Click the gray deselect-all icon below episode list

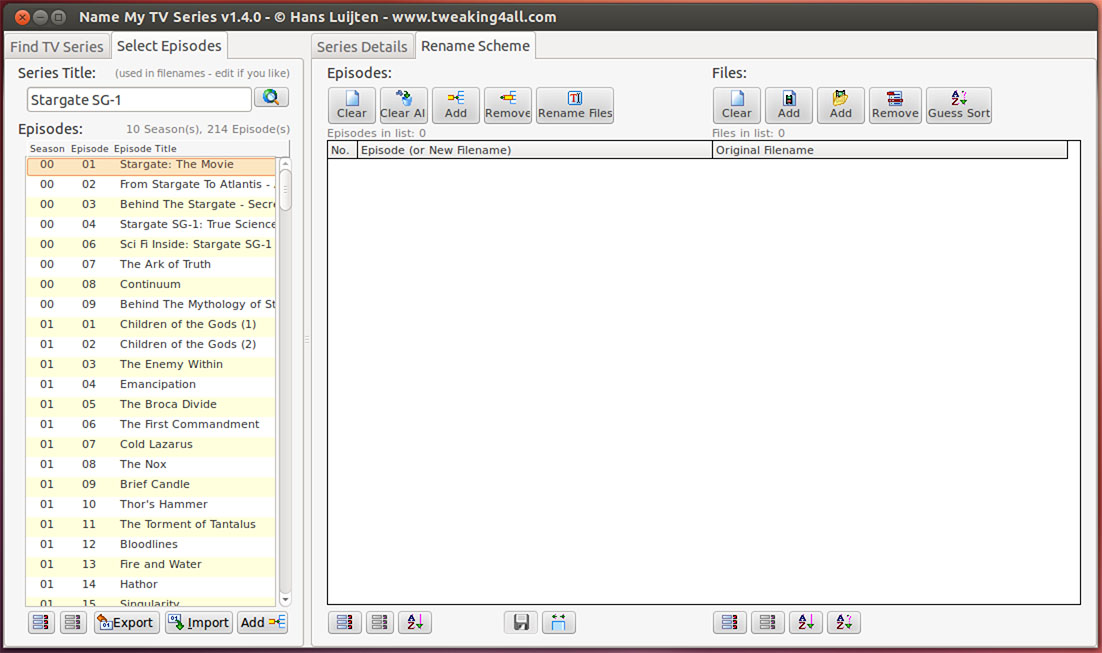click(x=73, y=622)
